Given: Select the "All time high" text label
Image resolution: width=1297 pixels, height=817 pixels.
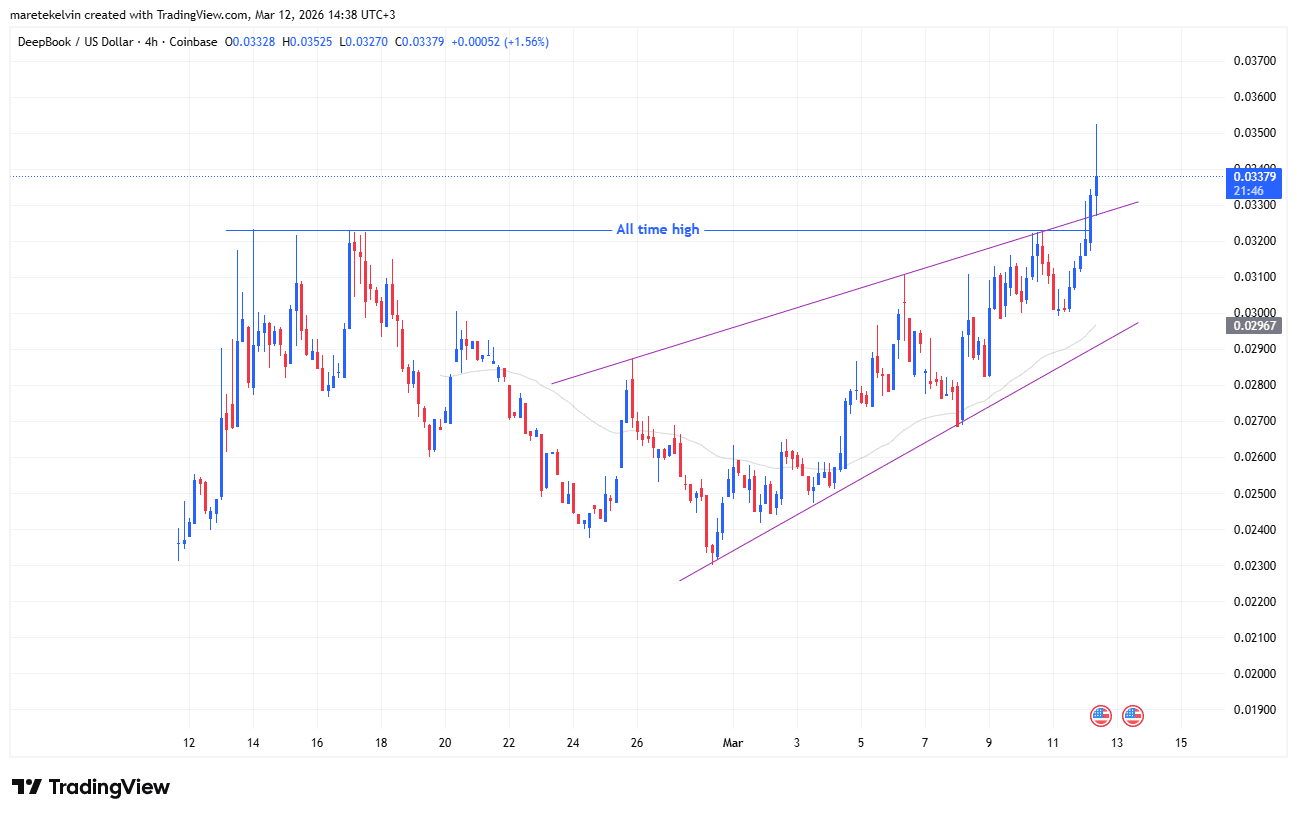Looking at the screenshot, I should tap(657, 230).
